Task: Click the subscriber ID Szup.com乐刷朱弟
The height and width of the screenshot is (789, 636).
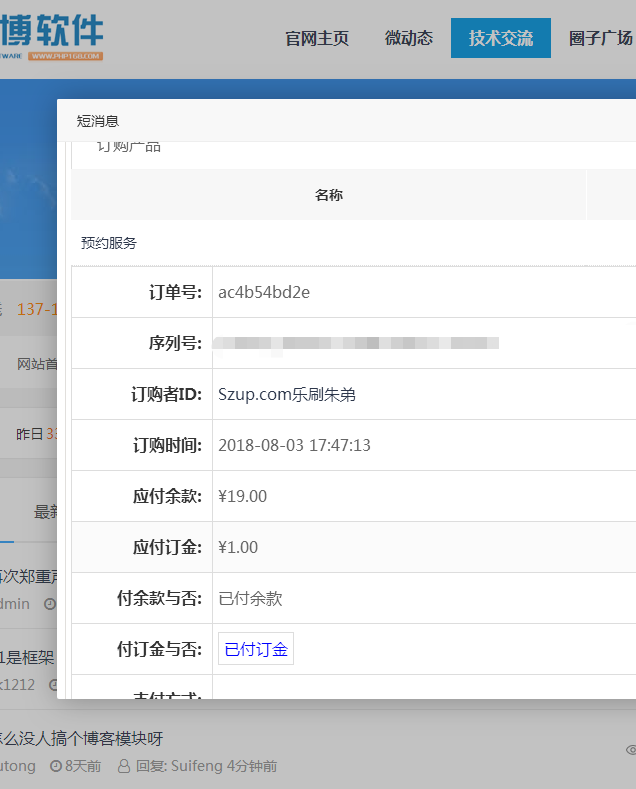Action: coord(287,394)
